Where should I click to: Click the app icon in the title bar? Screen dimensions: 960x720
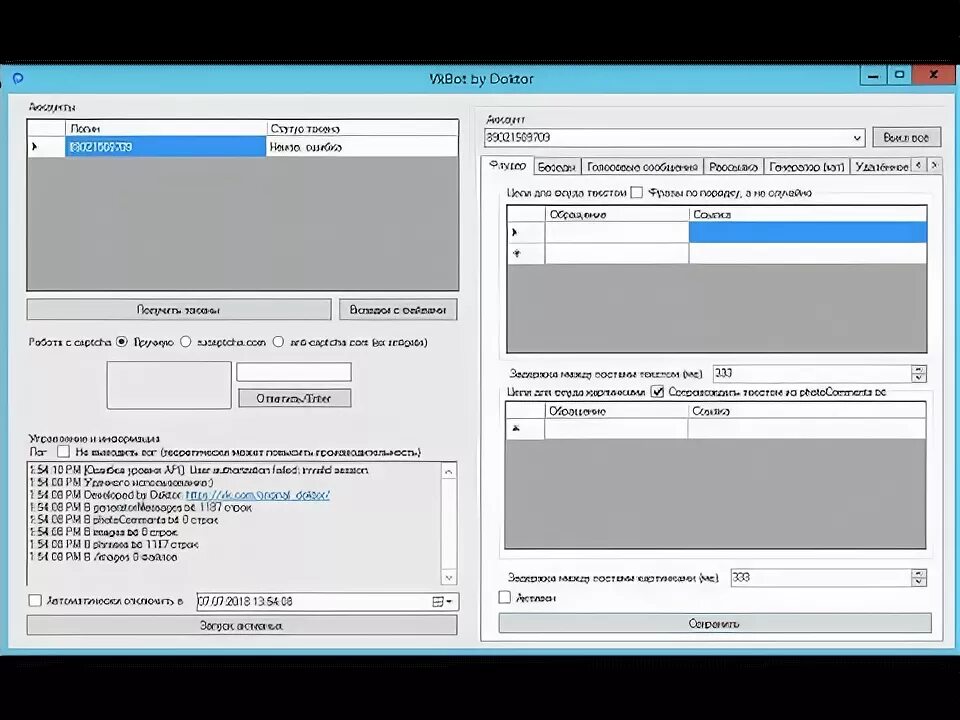(x=18, y=78)
